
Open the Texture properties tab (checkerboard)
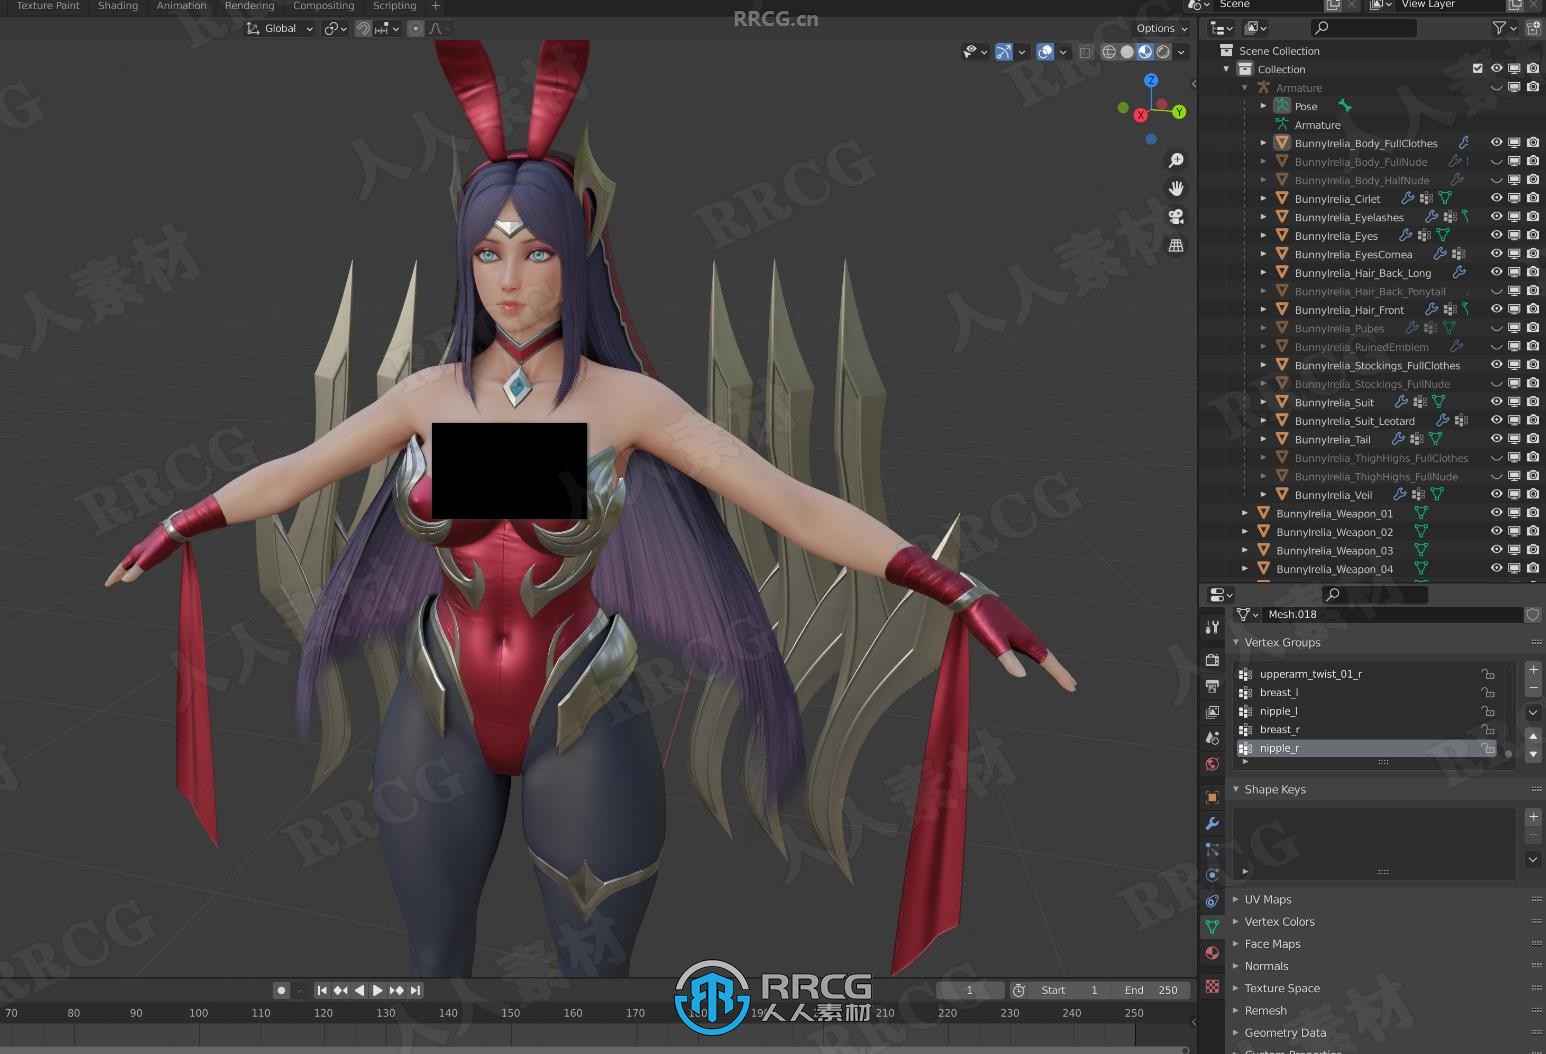click(1212, 986)
